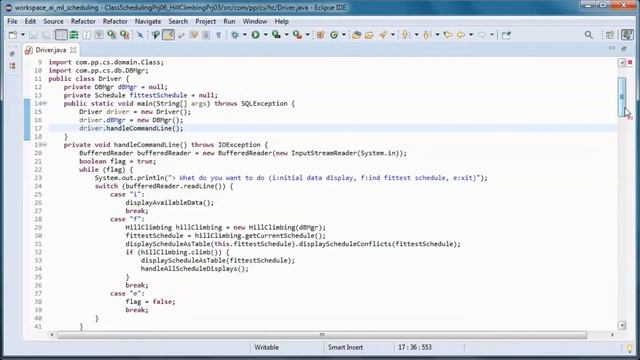Screen dimensions: 640x360
Task: Open the Search toolbar dropdown arrow
Action: coord(393,35)
